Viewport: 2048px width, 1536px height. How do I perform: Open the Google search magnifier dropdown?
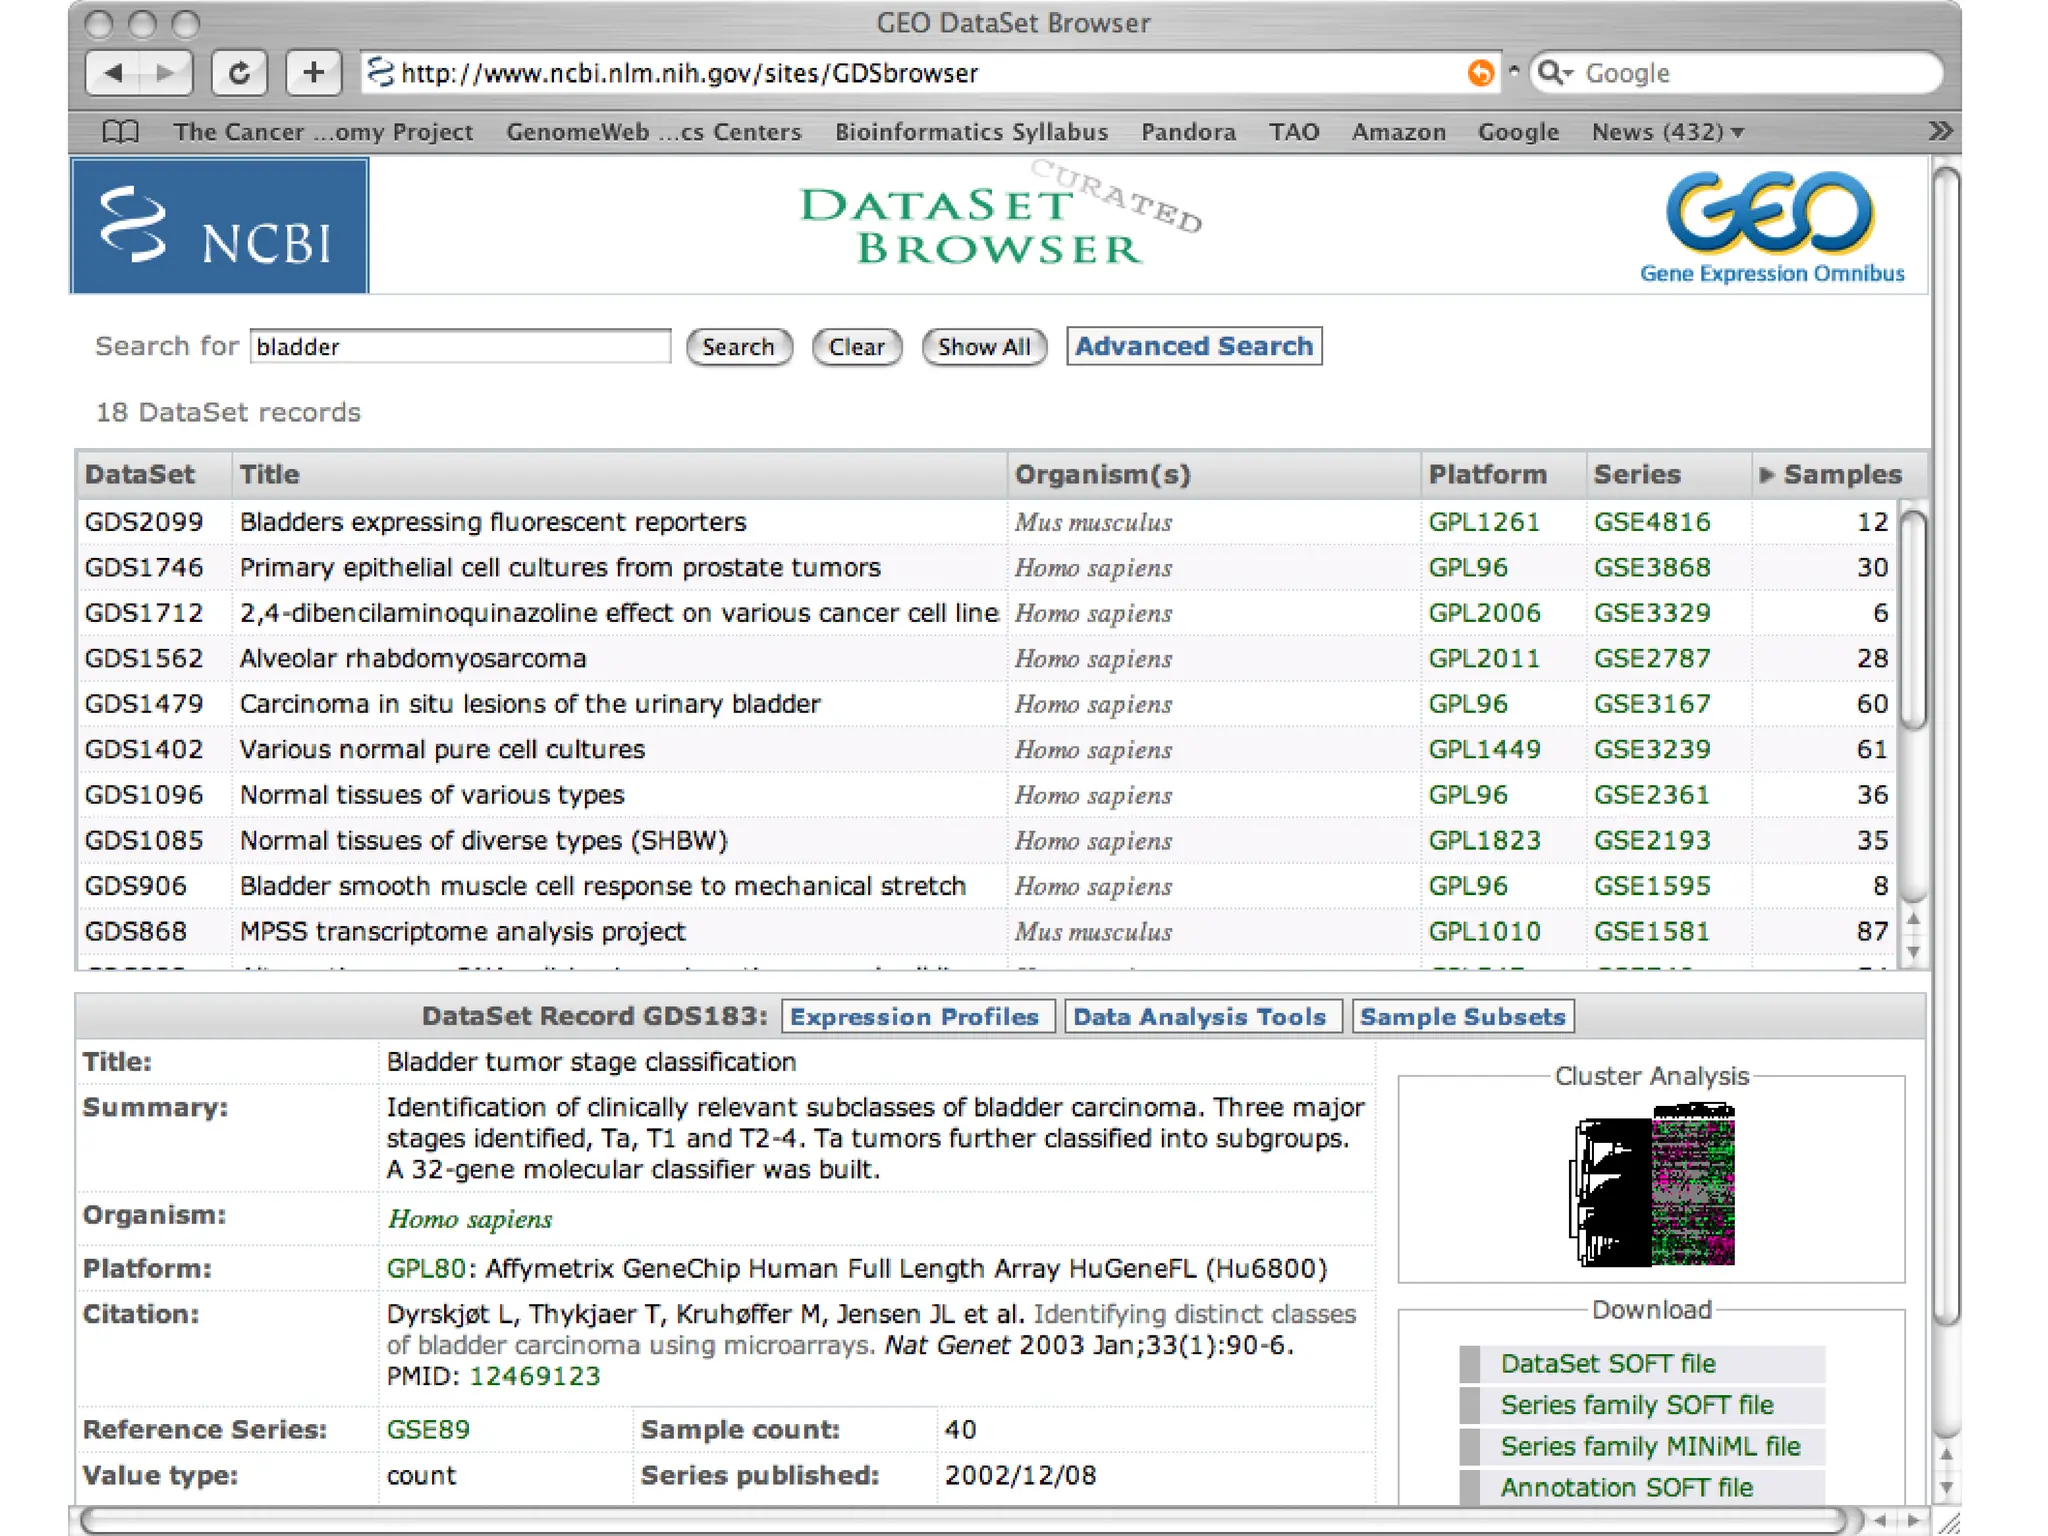pos(1554,73)
